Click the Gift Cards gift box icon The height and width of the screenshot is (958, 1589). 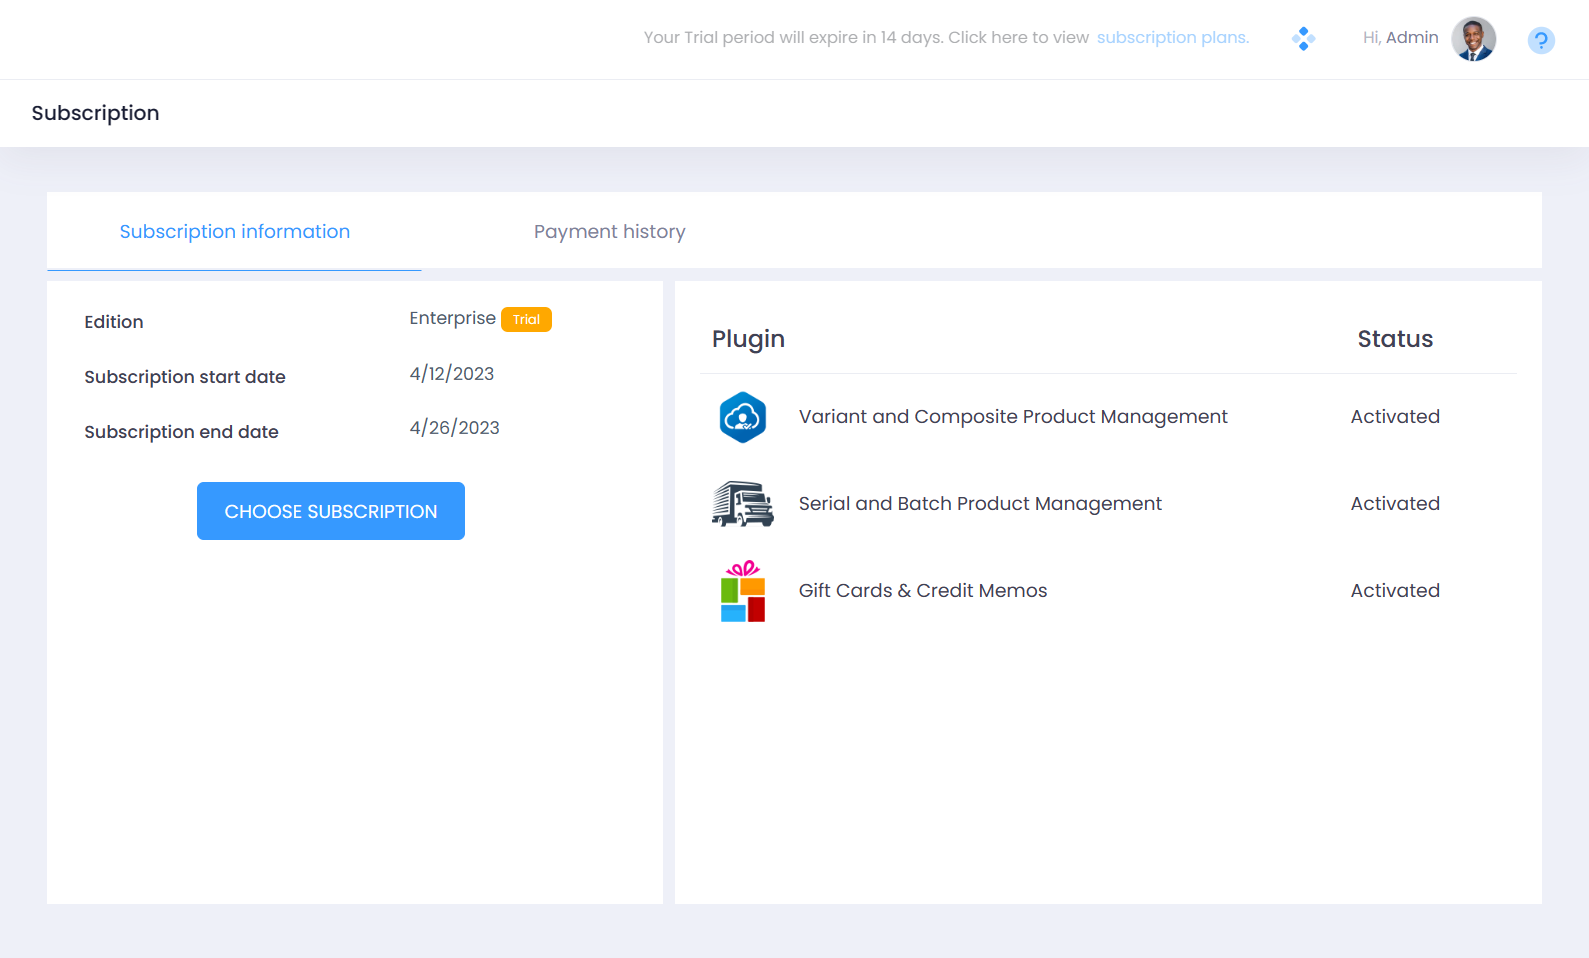(x=742, y=591)
